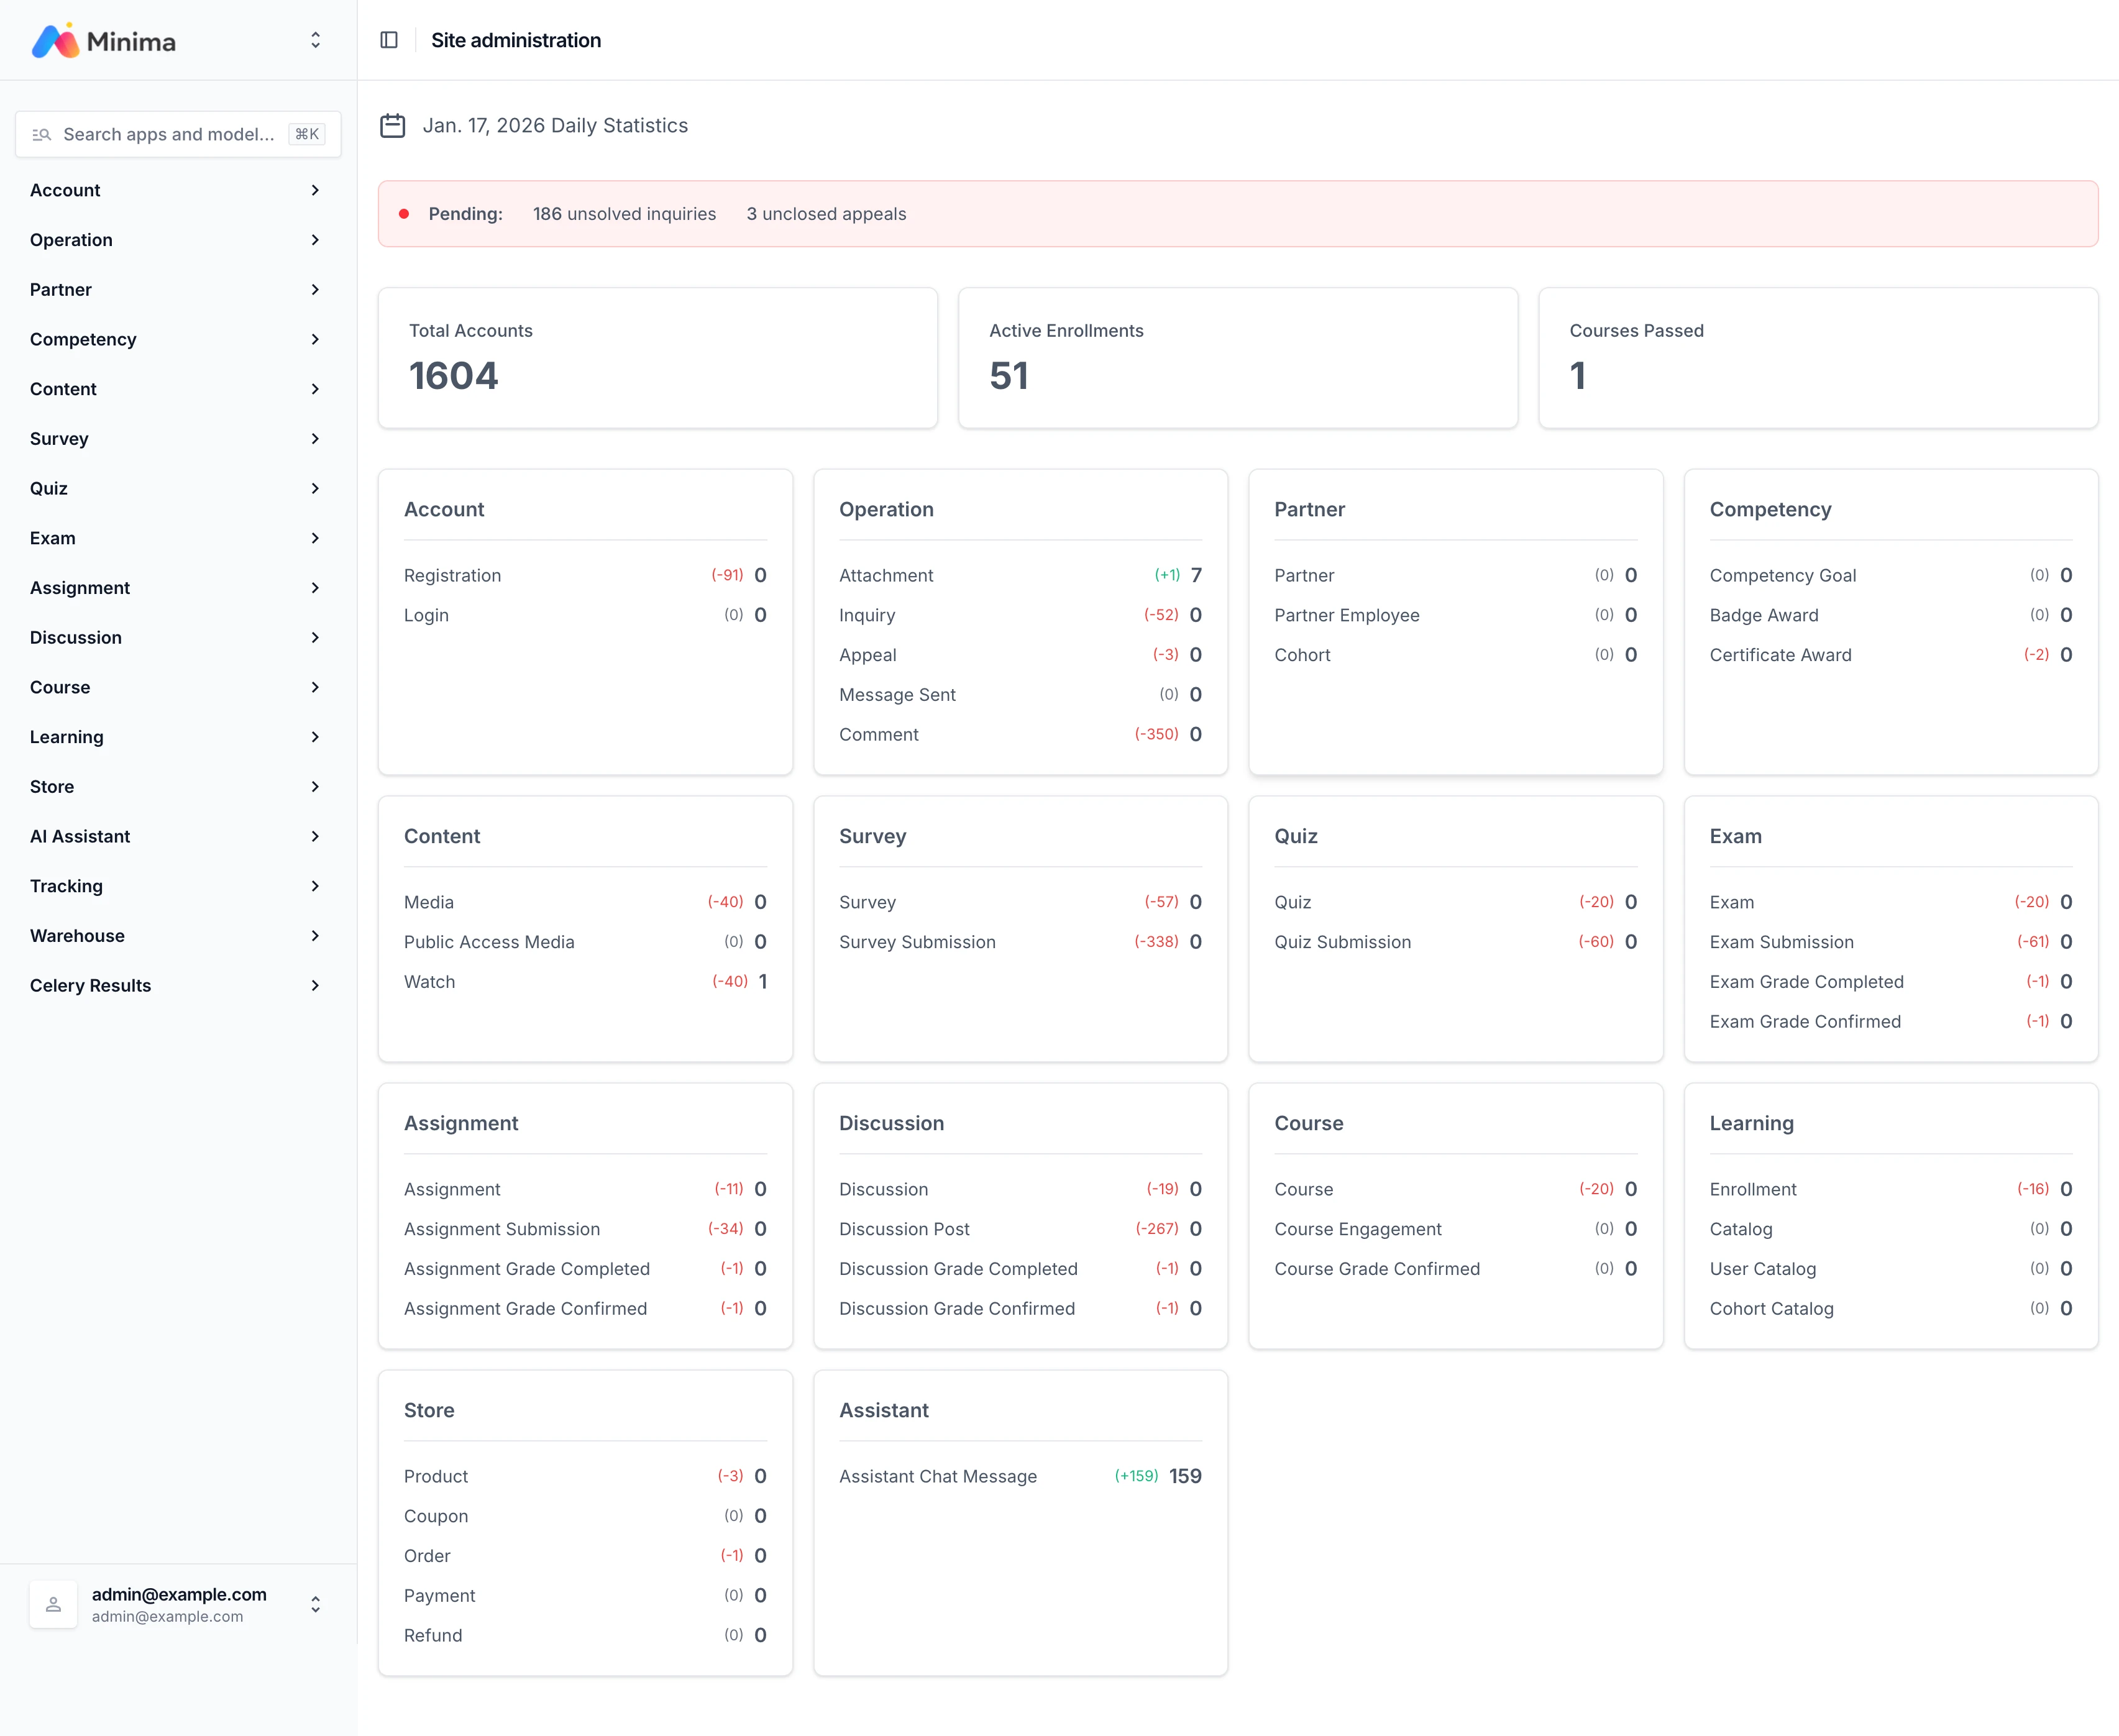
Task: Expand the Celery Results chevron
Action: tap(315, 986)
